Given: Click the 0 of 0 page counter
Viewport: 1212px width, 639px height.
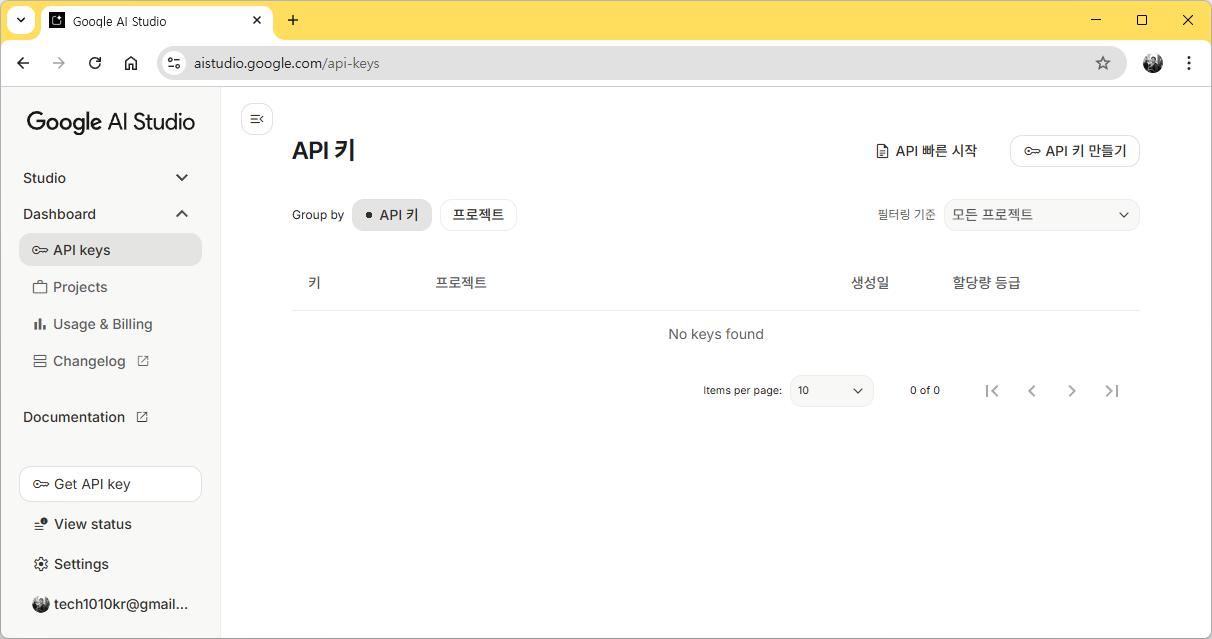Looking at the screenshot, I should pyautogui.click(x=925, y=391).
